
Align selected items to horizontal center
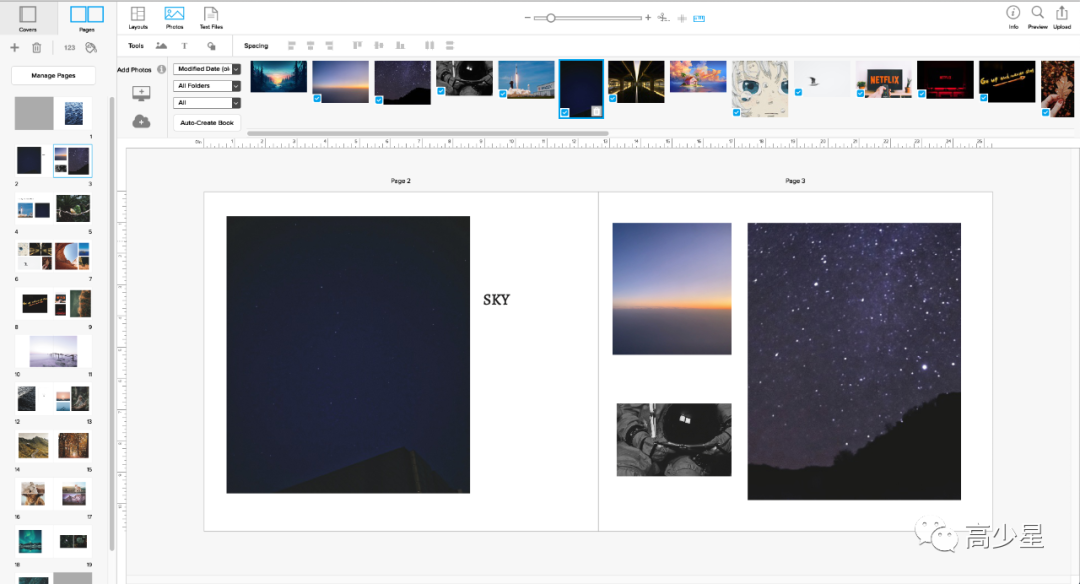point(311,45)
